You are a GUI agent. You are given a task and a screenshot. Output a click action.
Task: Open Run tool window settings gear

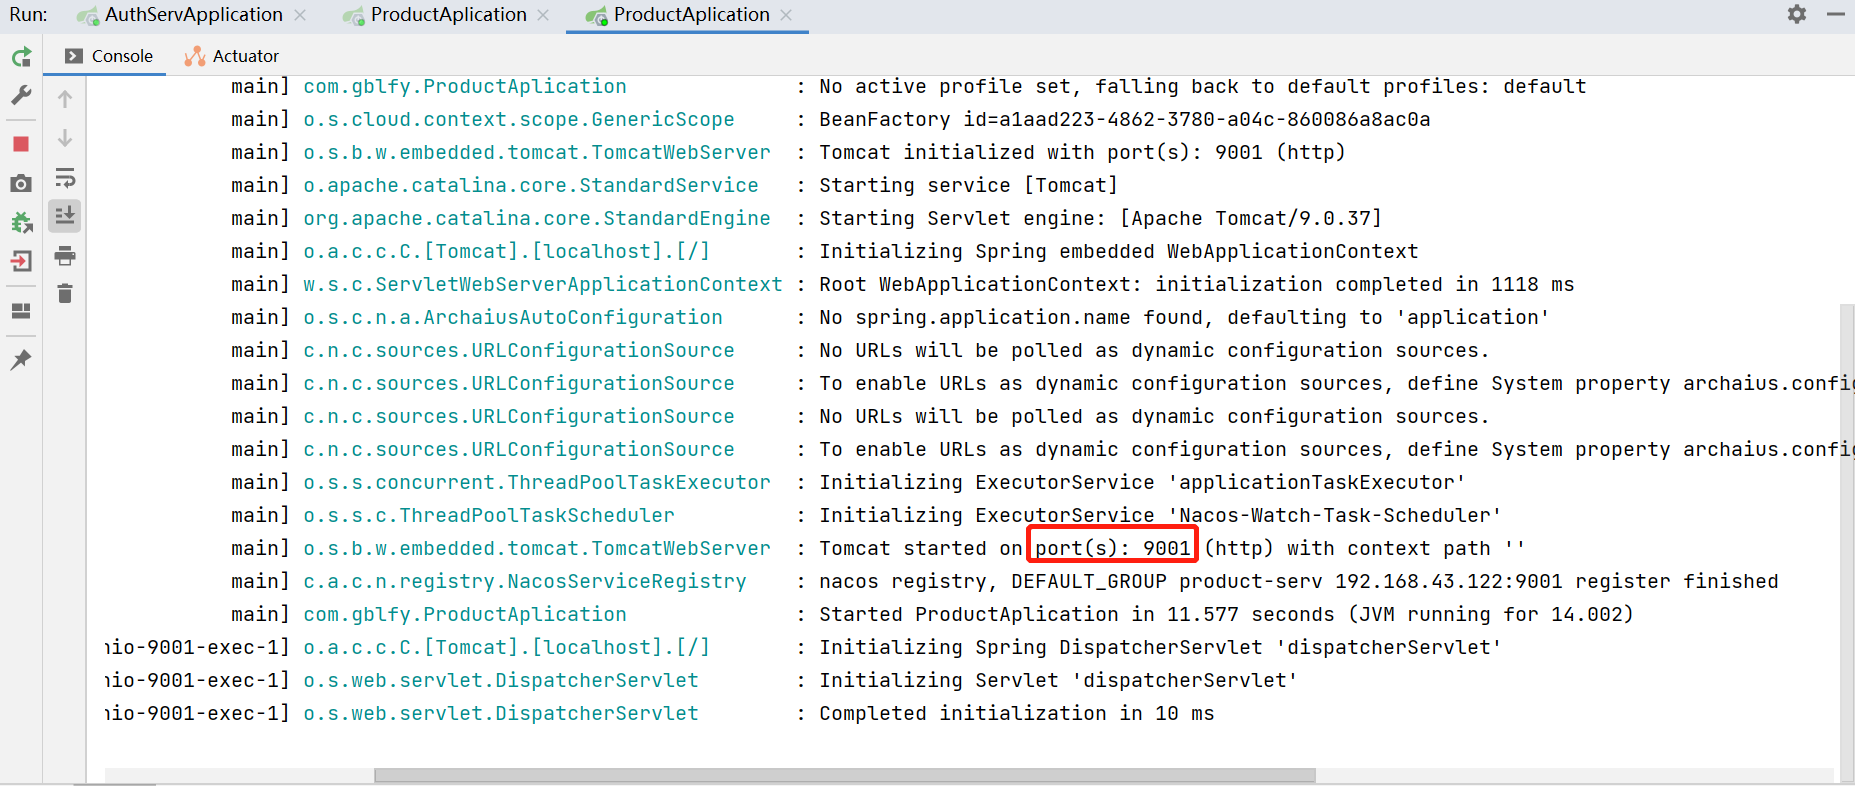point(1797,14)
